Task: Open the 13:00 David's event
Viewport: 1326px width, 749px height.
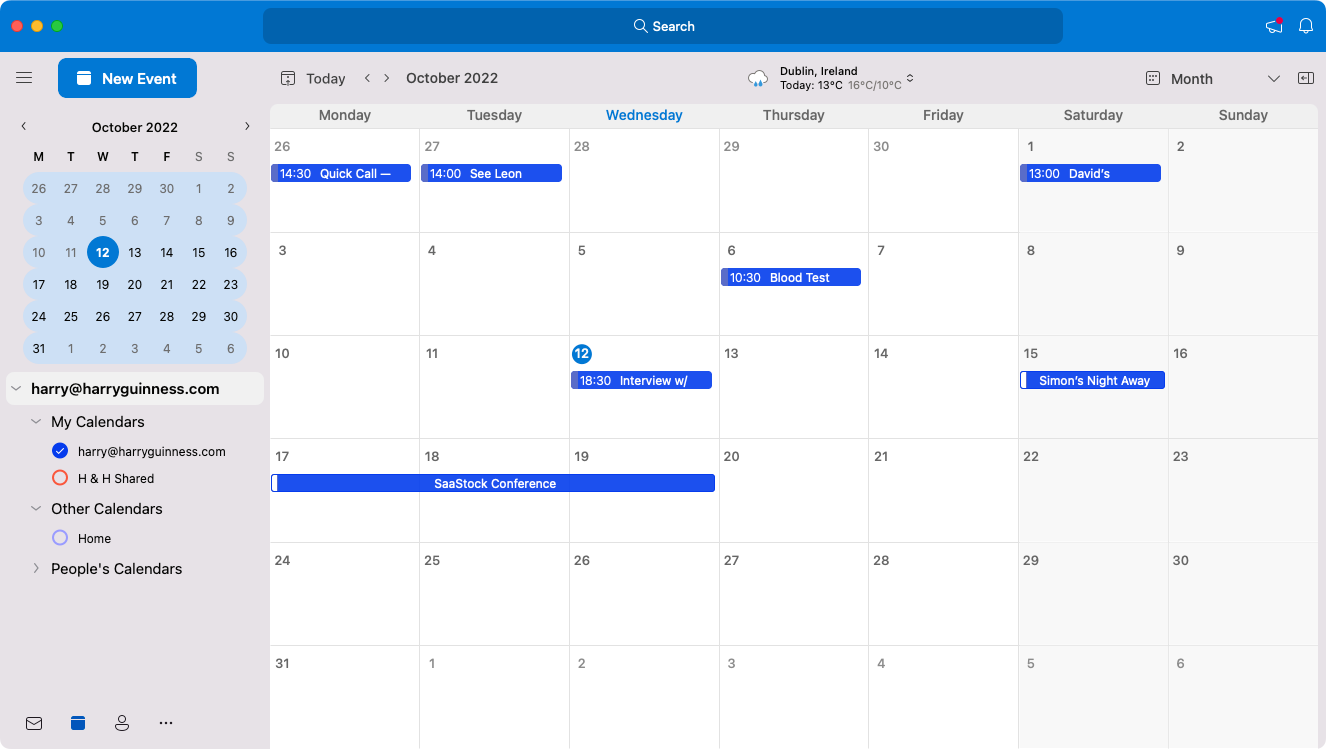Action: (x=1090, y=173)
